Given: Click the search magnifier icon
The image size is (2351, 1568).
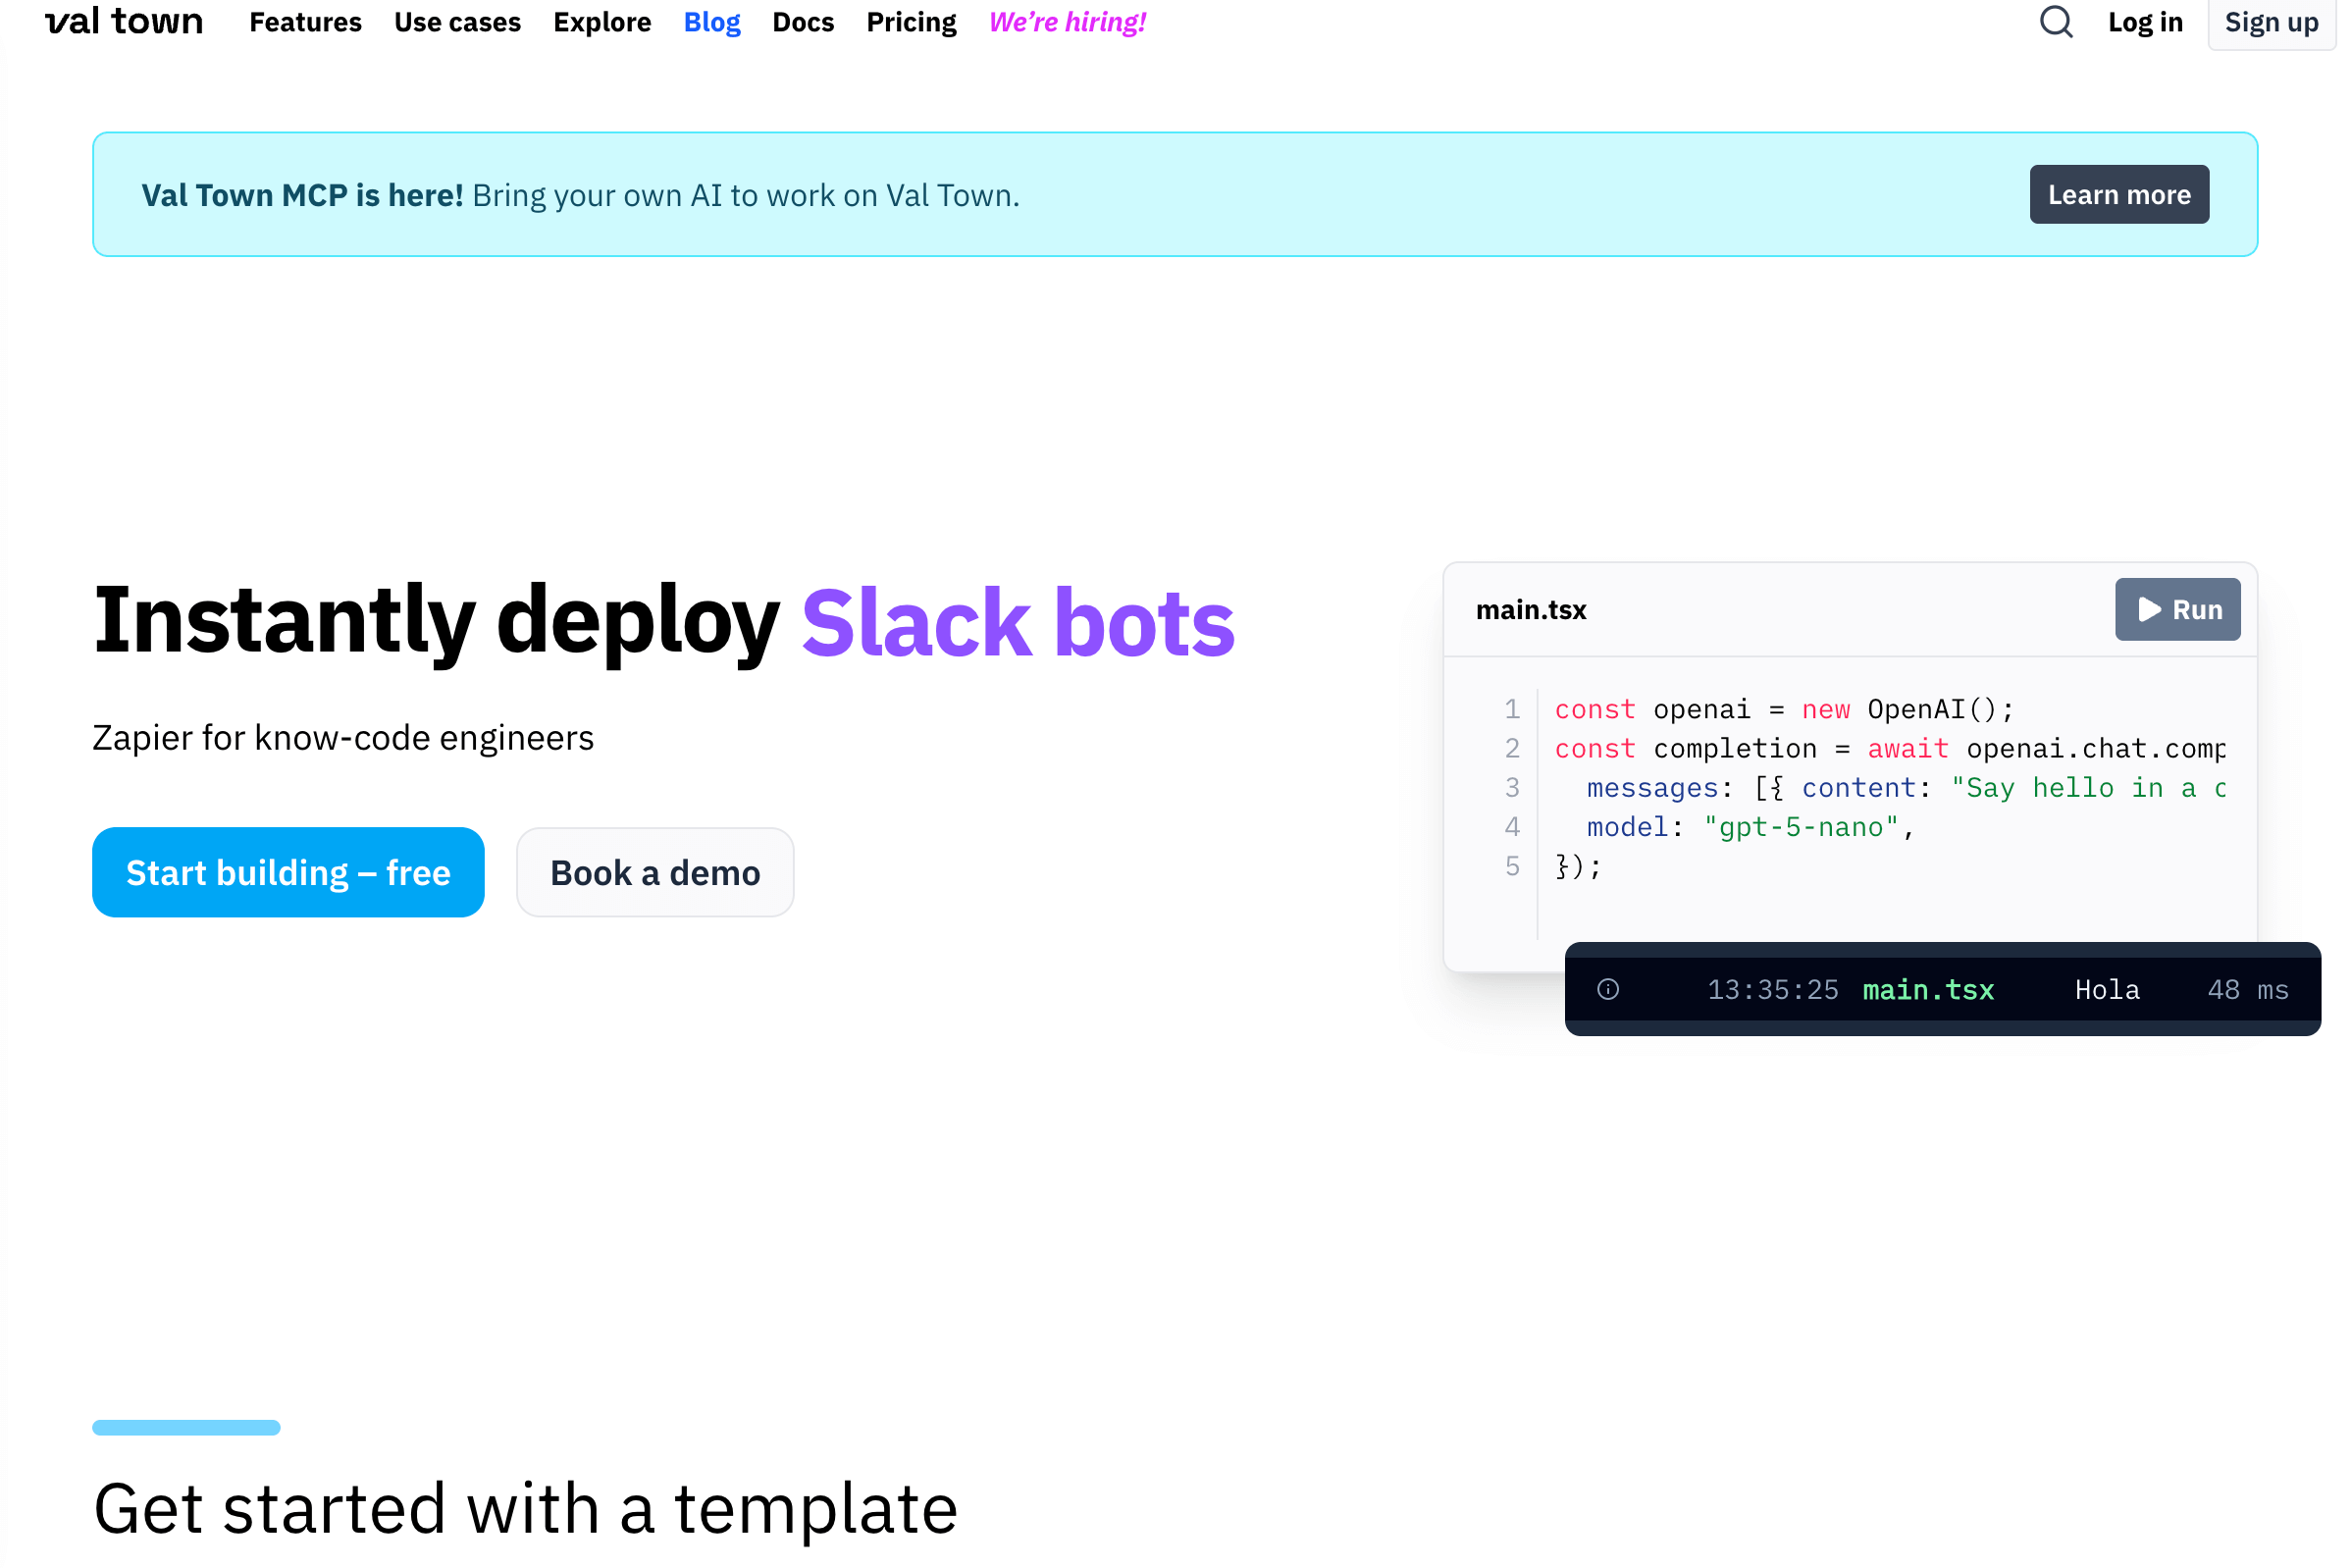Looking at the screenshot, I should [2055, 22].
